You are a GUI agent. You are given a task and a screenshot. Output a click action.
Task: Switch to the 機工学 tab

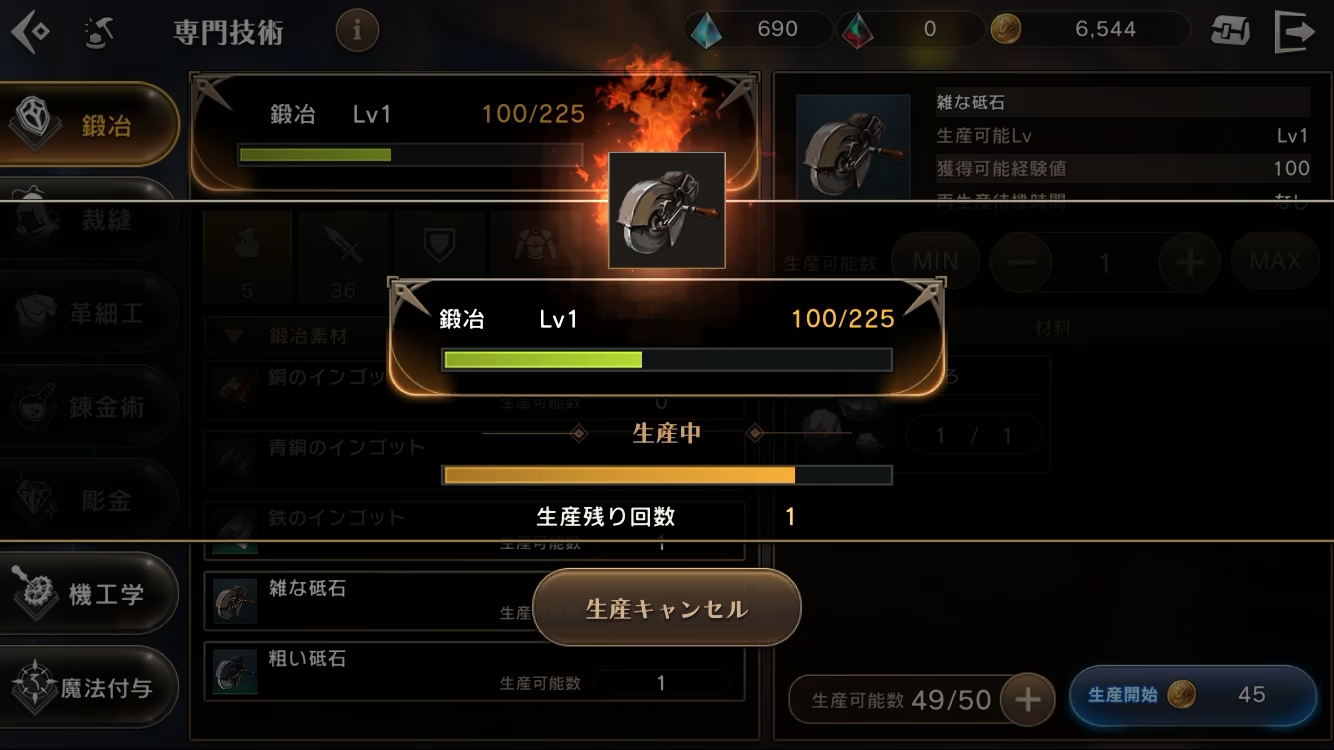click(88, 594)
